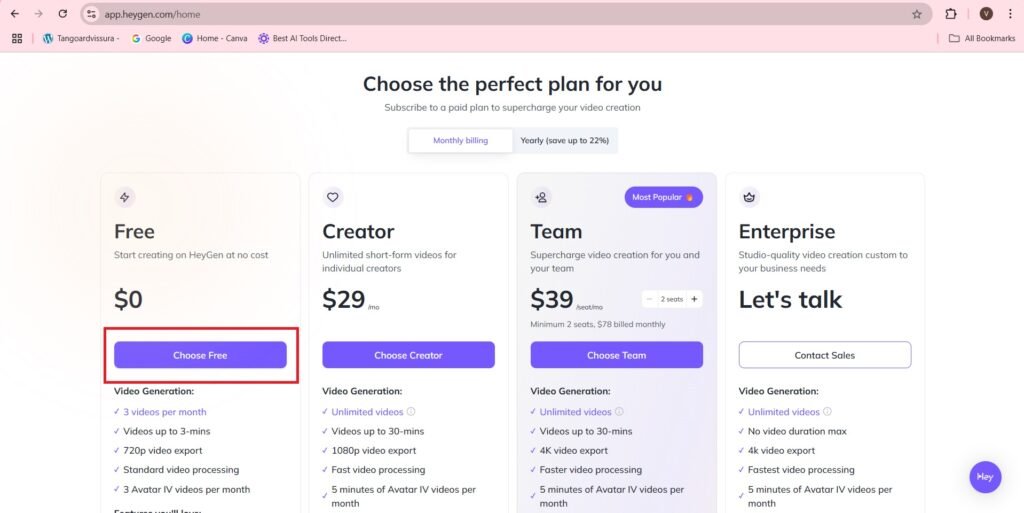This screenshot has width=1024, height=513.
Task: Click the add-person icon above Team
Action: pos(541,197)
